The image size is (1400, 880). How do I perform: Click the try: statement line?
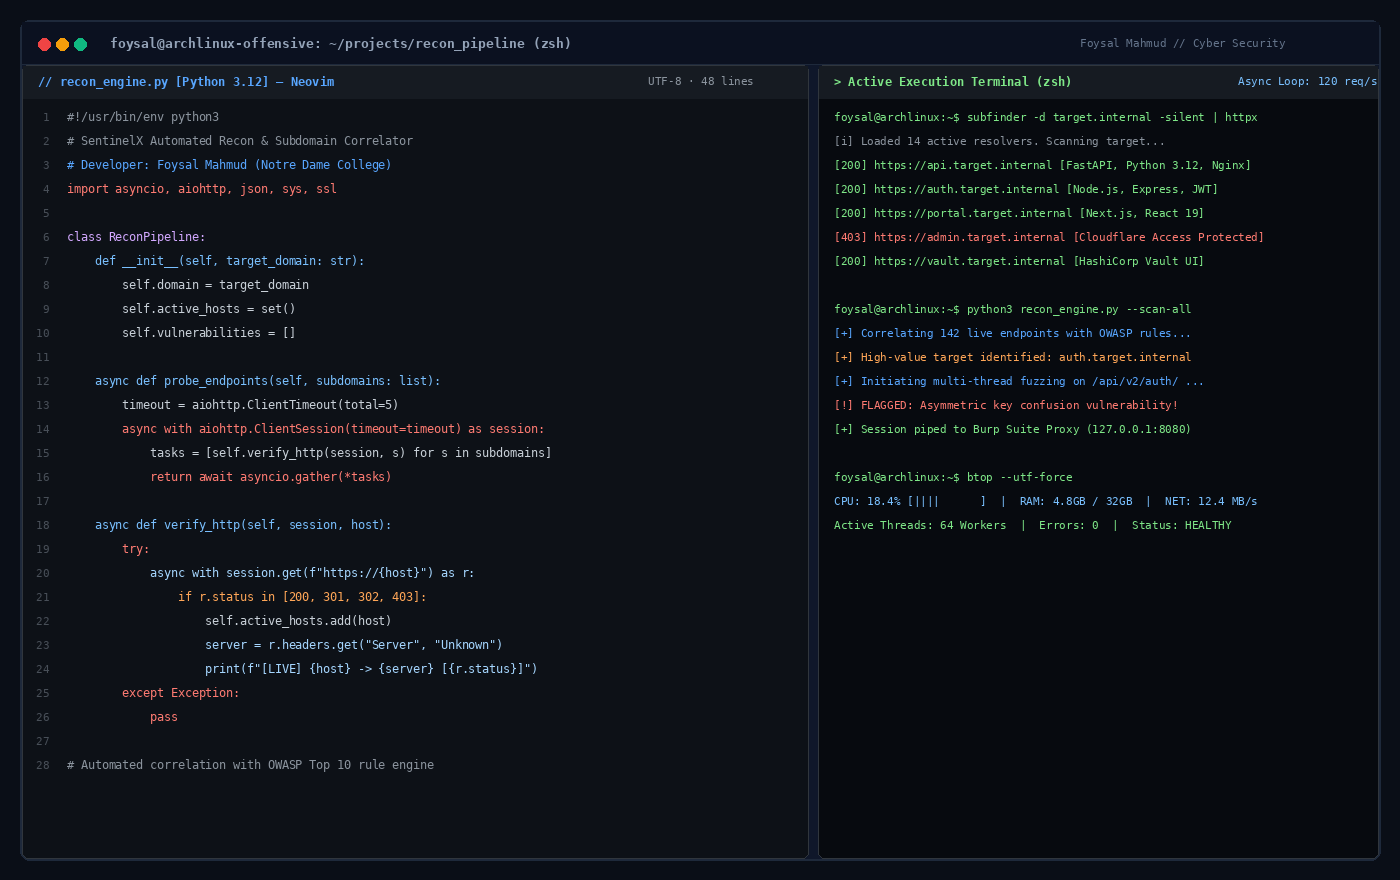point(136,549)
